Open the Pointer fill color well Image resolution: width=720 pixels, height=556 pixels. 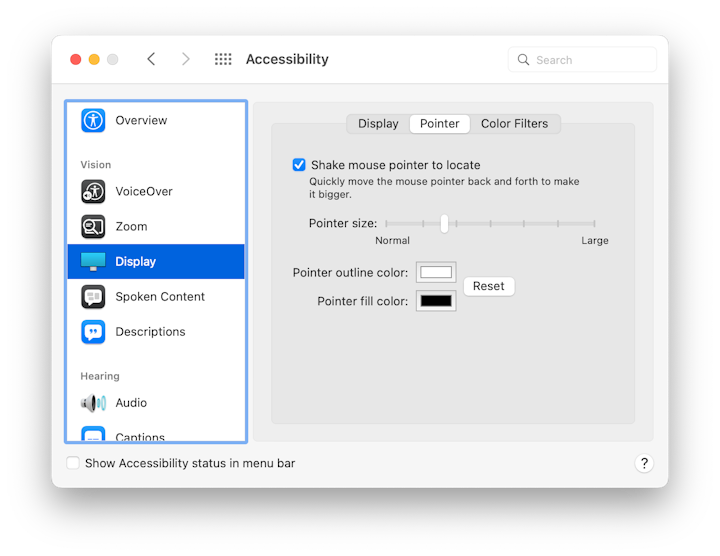tap(436, 301)
